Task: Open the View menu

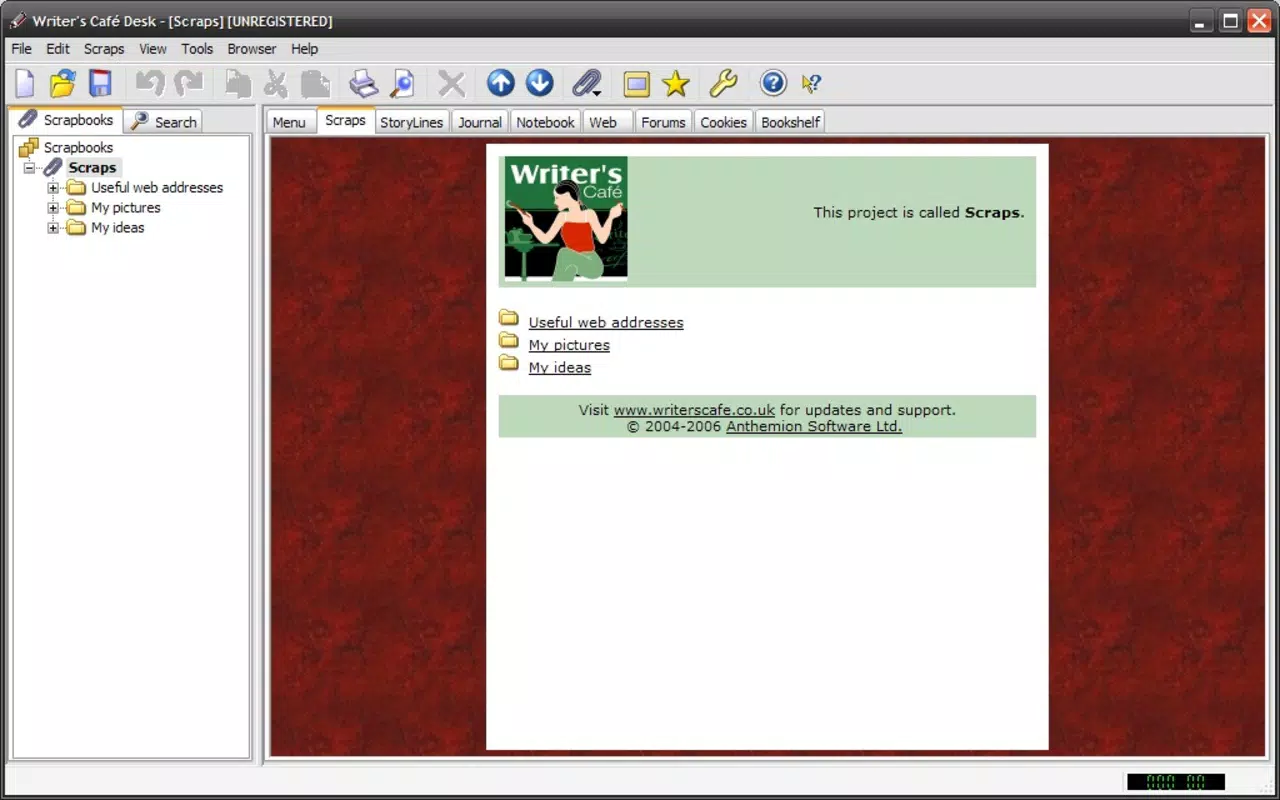Action: click(153, 48)
